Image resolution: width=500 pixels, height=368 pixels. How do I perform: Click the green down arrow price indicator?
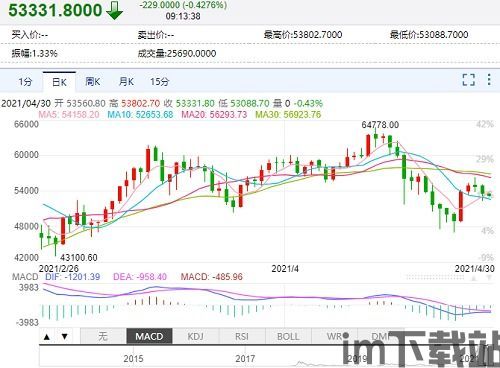pos(114,10)
